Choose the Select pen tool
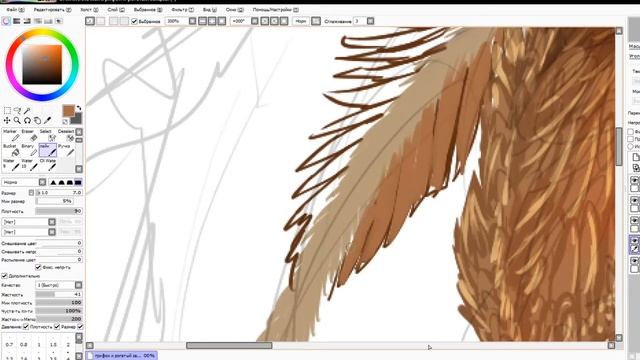Image resolution: width=640 pixels, height=360 pixels. coord(48,136)
